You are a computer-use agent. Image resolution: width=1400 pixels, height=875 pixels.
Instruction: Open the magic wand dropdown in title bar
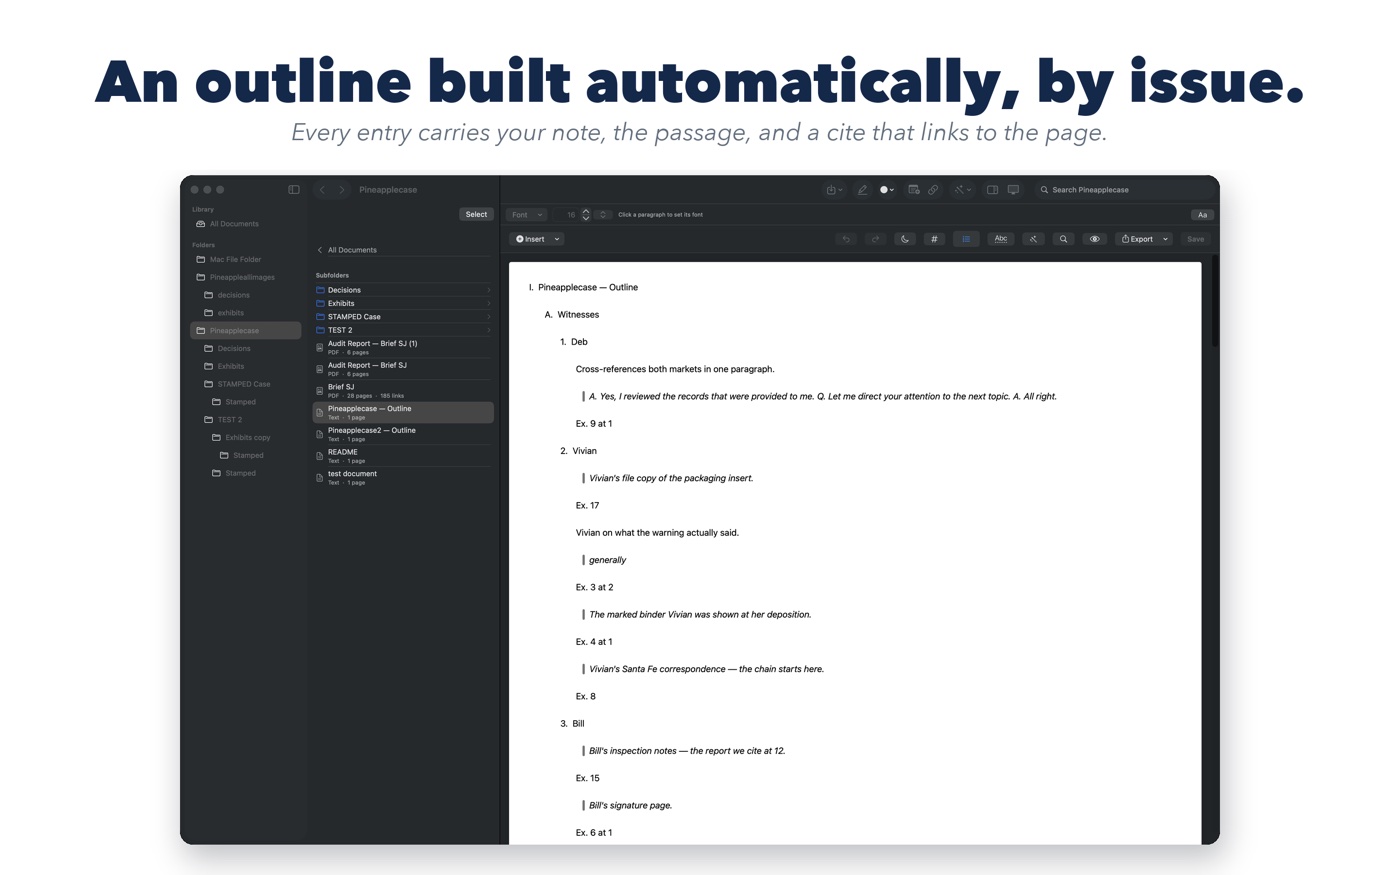click(x=962, y=190)
